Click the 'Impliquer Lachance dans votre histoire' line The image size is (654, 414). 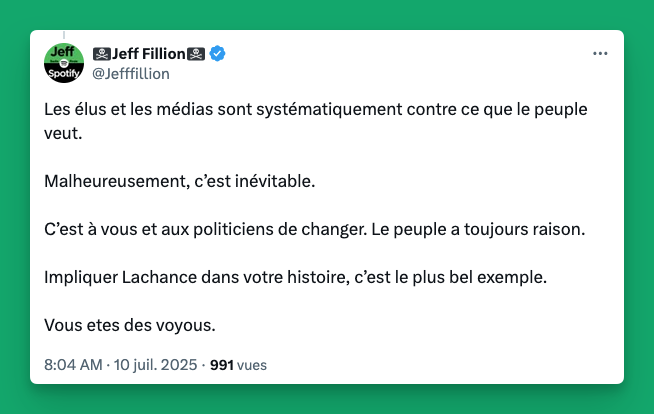(x=197, y=277)
